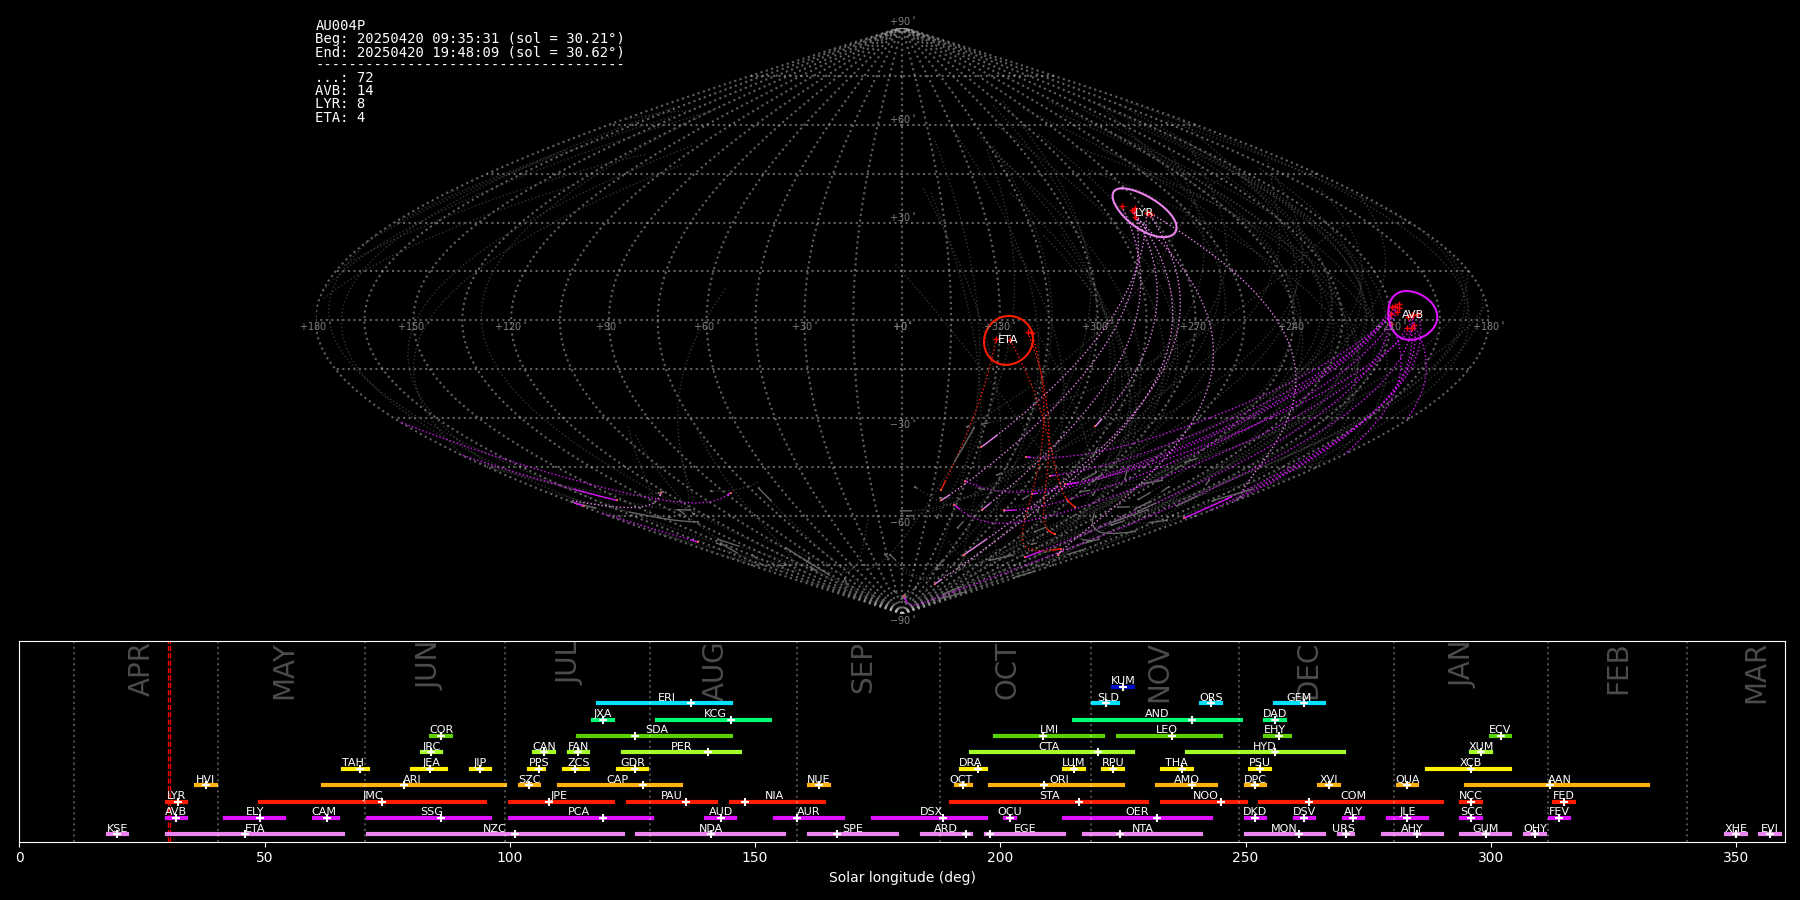
Task: Click the NTA shower bar in timeline
Action: coord(1142,834)
